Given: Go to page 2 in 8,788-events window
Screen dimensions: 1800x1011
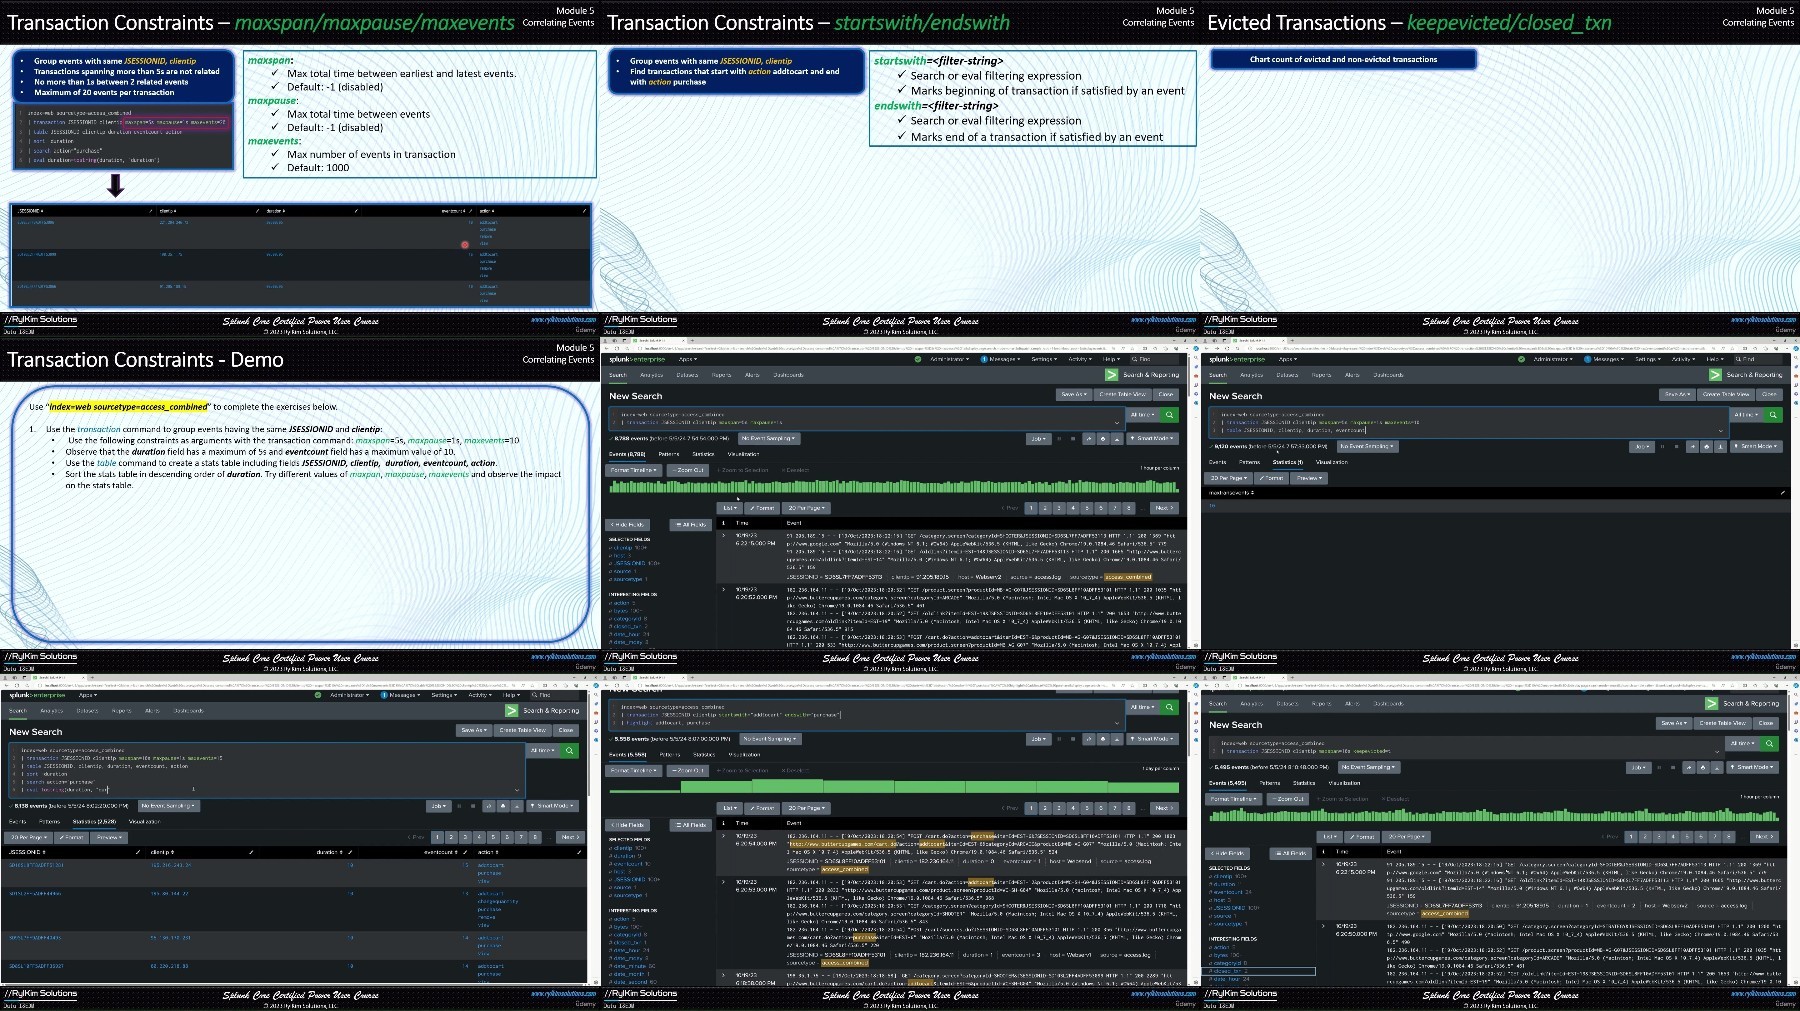Looking at the screenshot, I should pyautogui.click(x=1045, y=508).
